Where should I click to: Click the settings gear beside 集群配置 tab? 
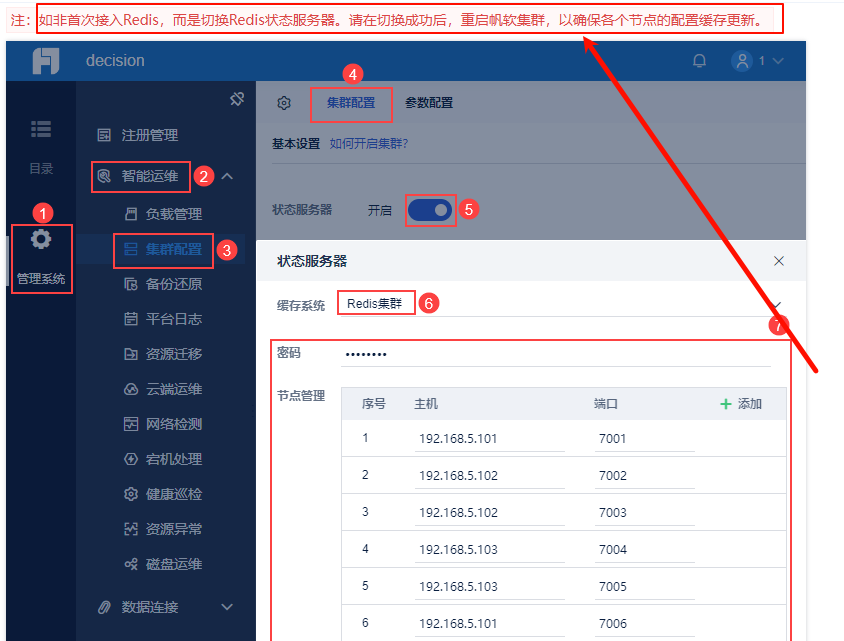(x=284, y=103)
